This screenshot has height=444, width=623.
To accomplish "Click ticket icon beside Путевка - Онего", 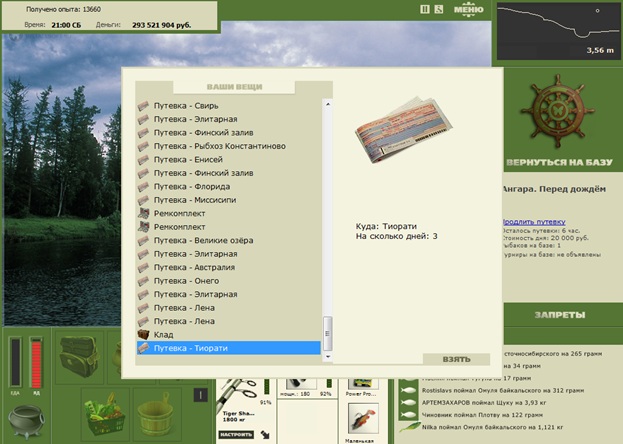I will pyautogui.click(x=143, y=281).
